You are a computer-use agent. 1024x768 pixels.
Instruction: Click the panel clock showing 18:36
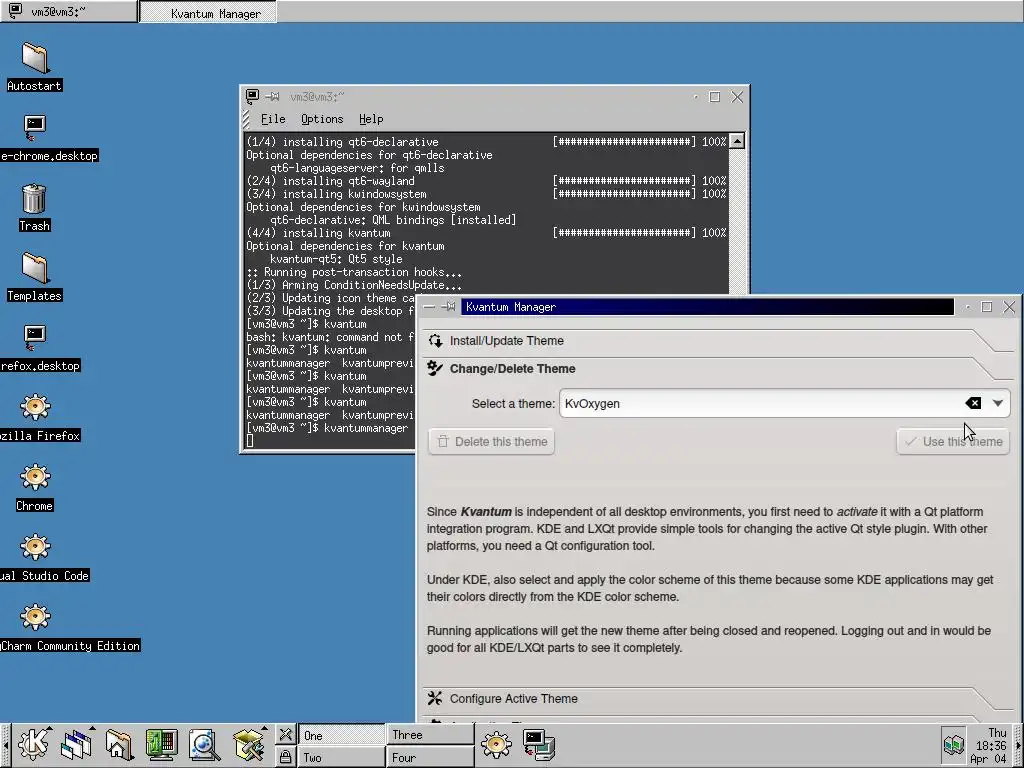tap(989, 746)
